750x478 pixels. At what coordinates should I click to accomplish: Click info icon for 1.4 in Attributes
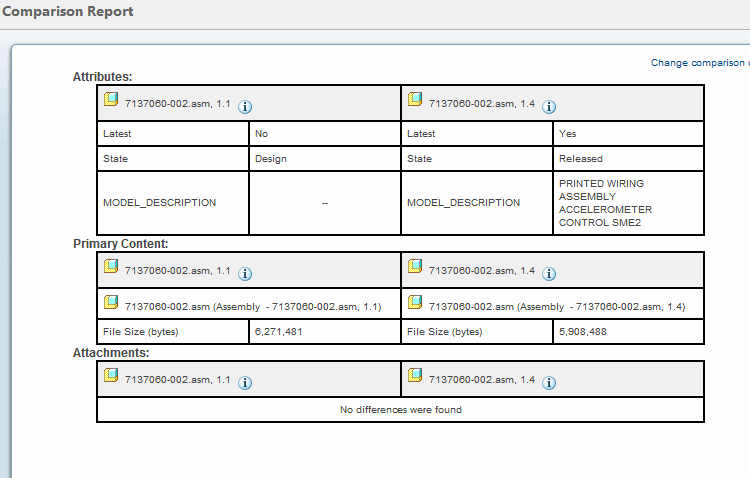point(549,107)
